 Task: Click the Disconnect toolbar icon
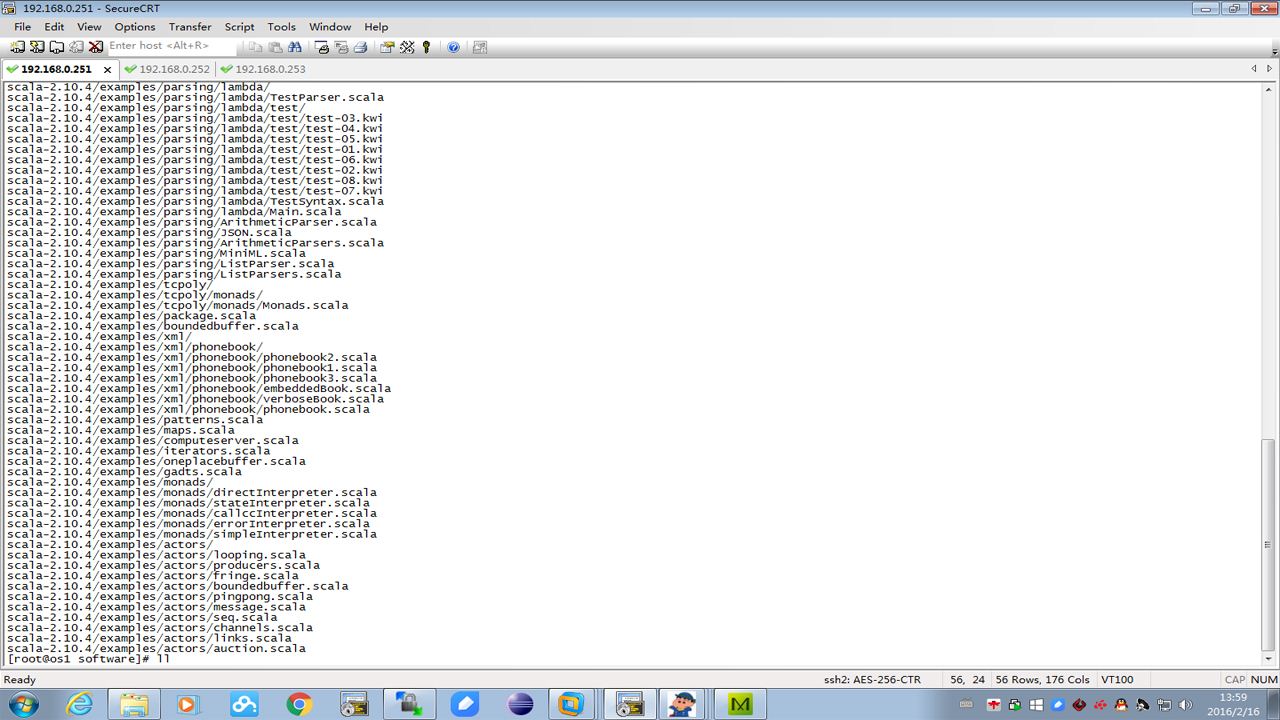point(96,47)
